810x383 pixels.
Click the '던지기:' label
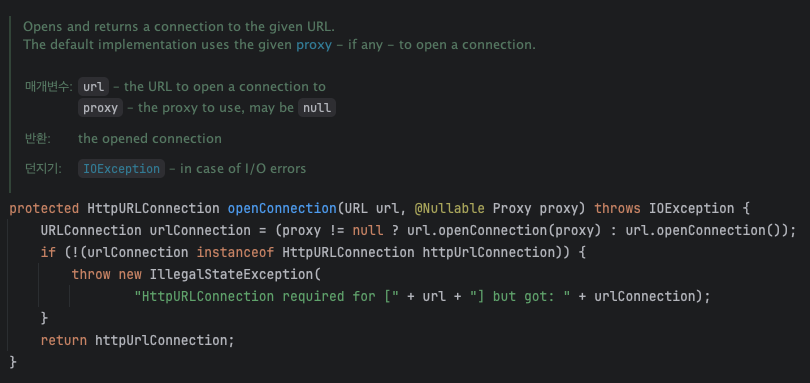[43, 169]
